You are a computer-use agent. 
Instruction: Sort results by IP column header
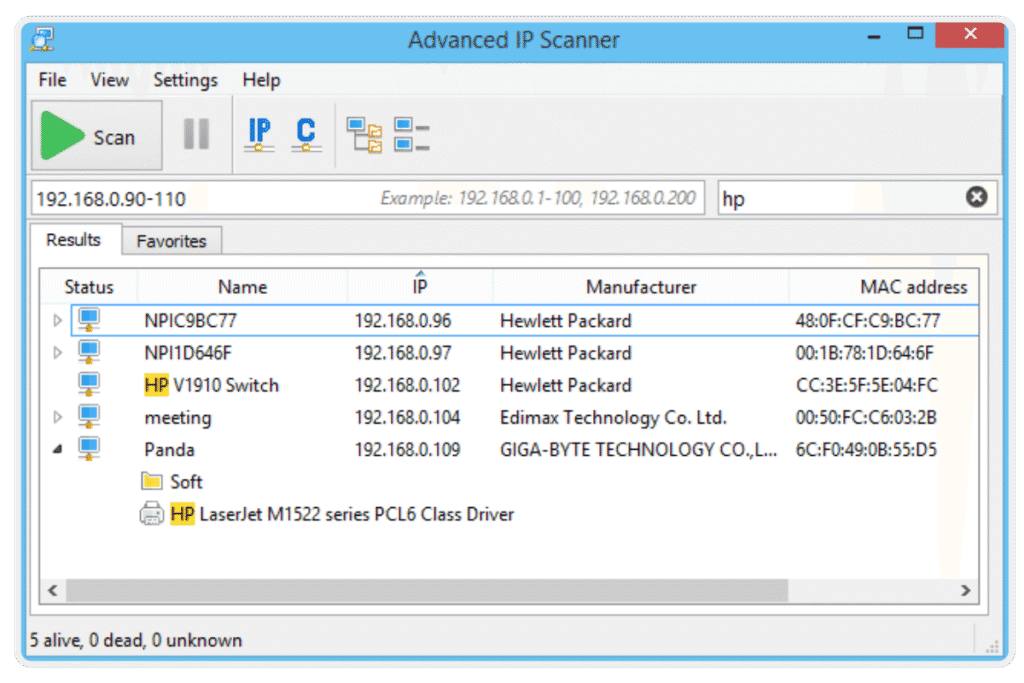point(420,287)
